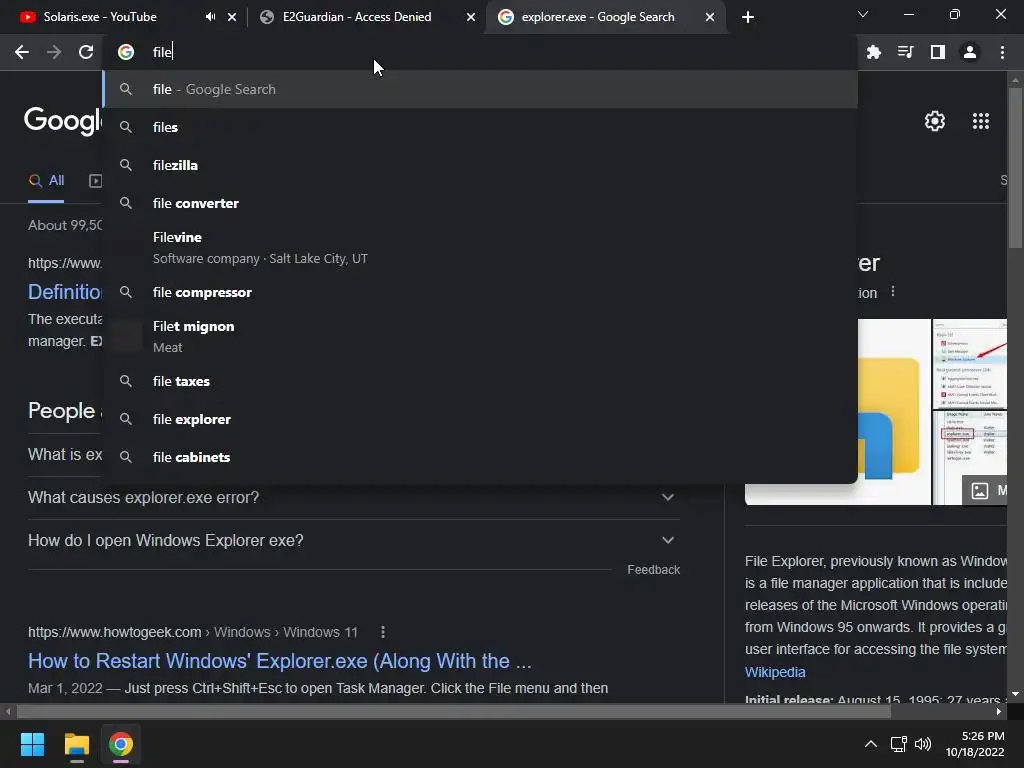Open the howtogeek result three-dot options

point(383,632)
